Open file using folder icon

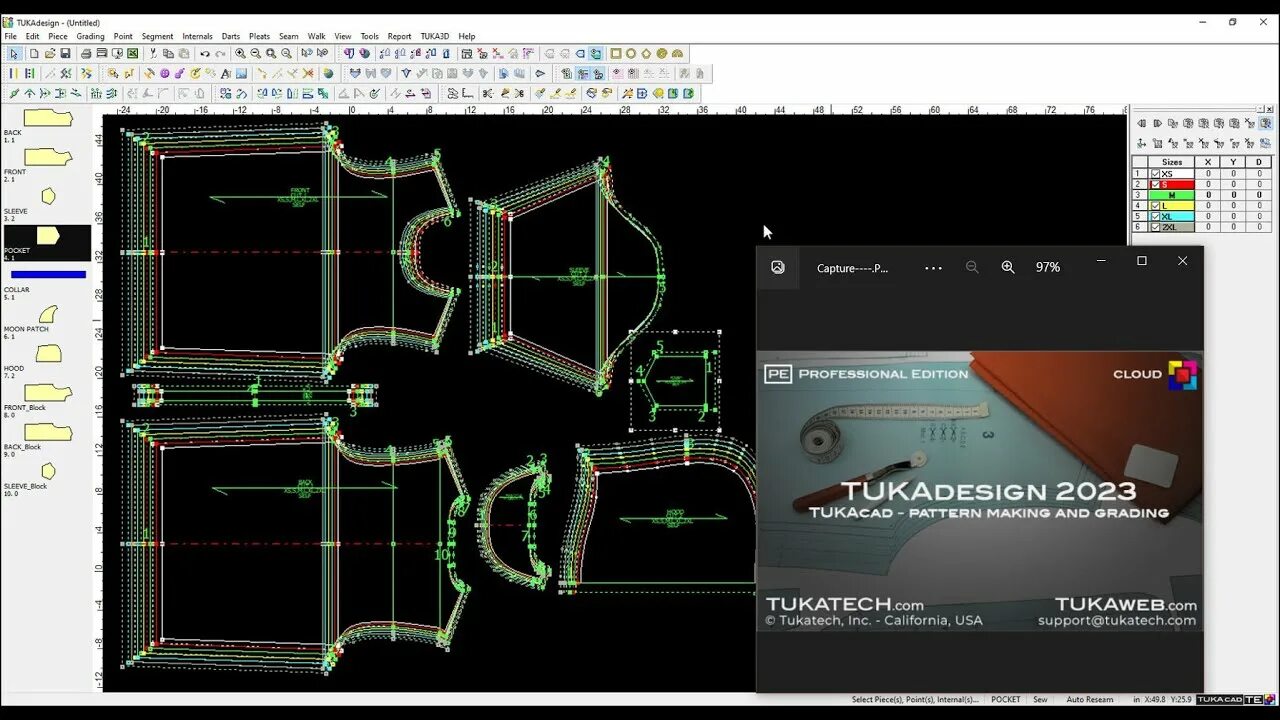50,53
